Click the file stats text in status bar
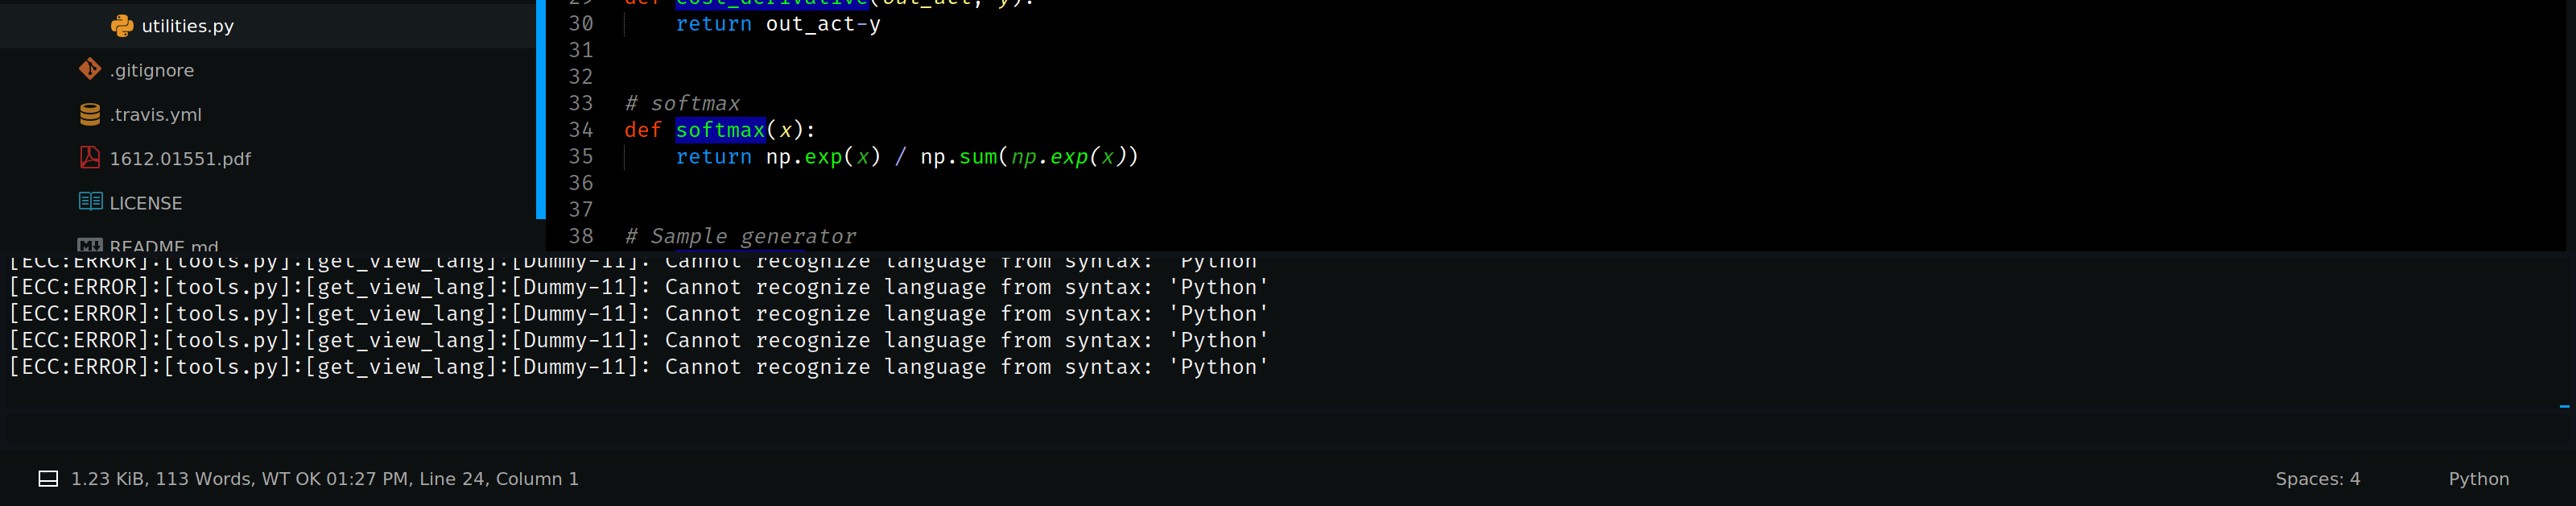Image resolution: width=2576 pixels, height=506 pixels. pos(325,479)
